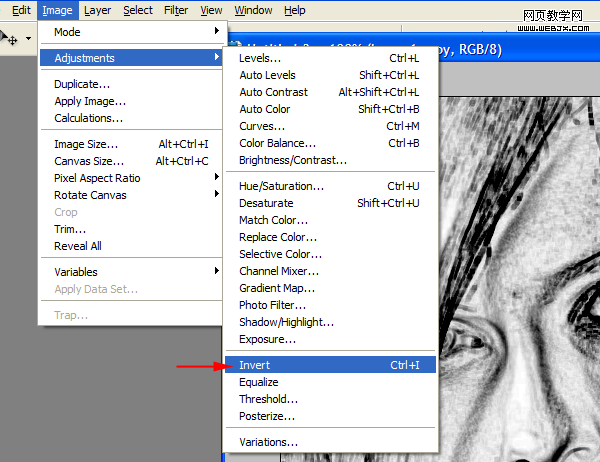Choose the Trim command
Screen dimensions: 600x462
coord(131,229)
